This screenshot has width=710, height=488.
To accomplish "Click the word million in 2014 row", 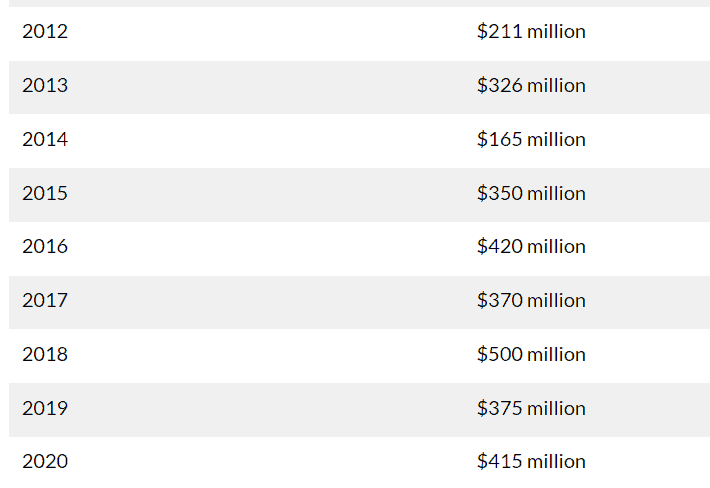I will click(x=556, y=139).
